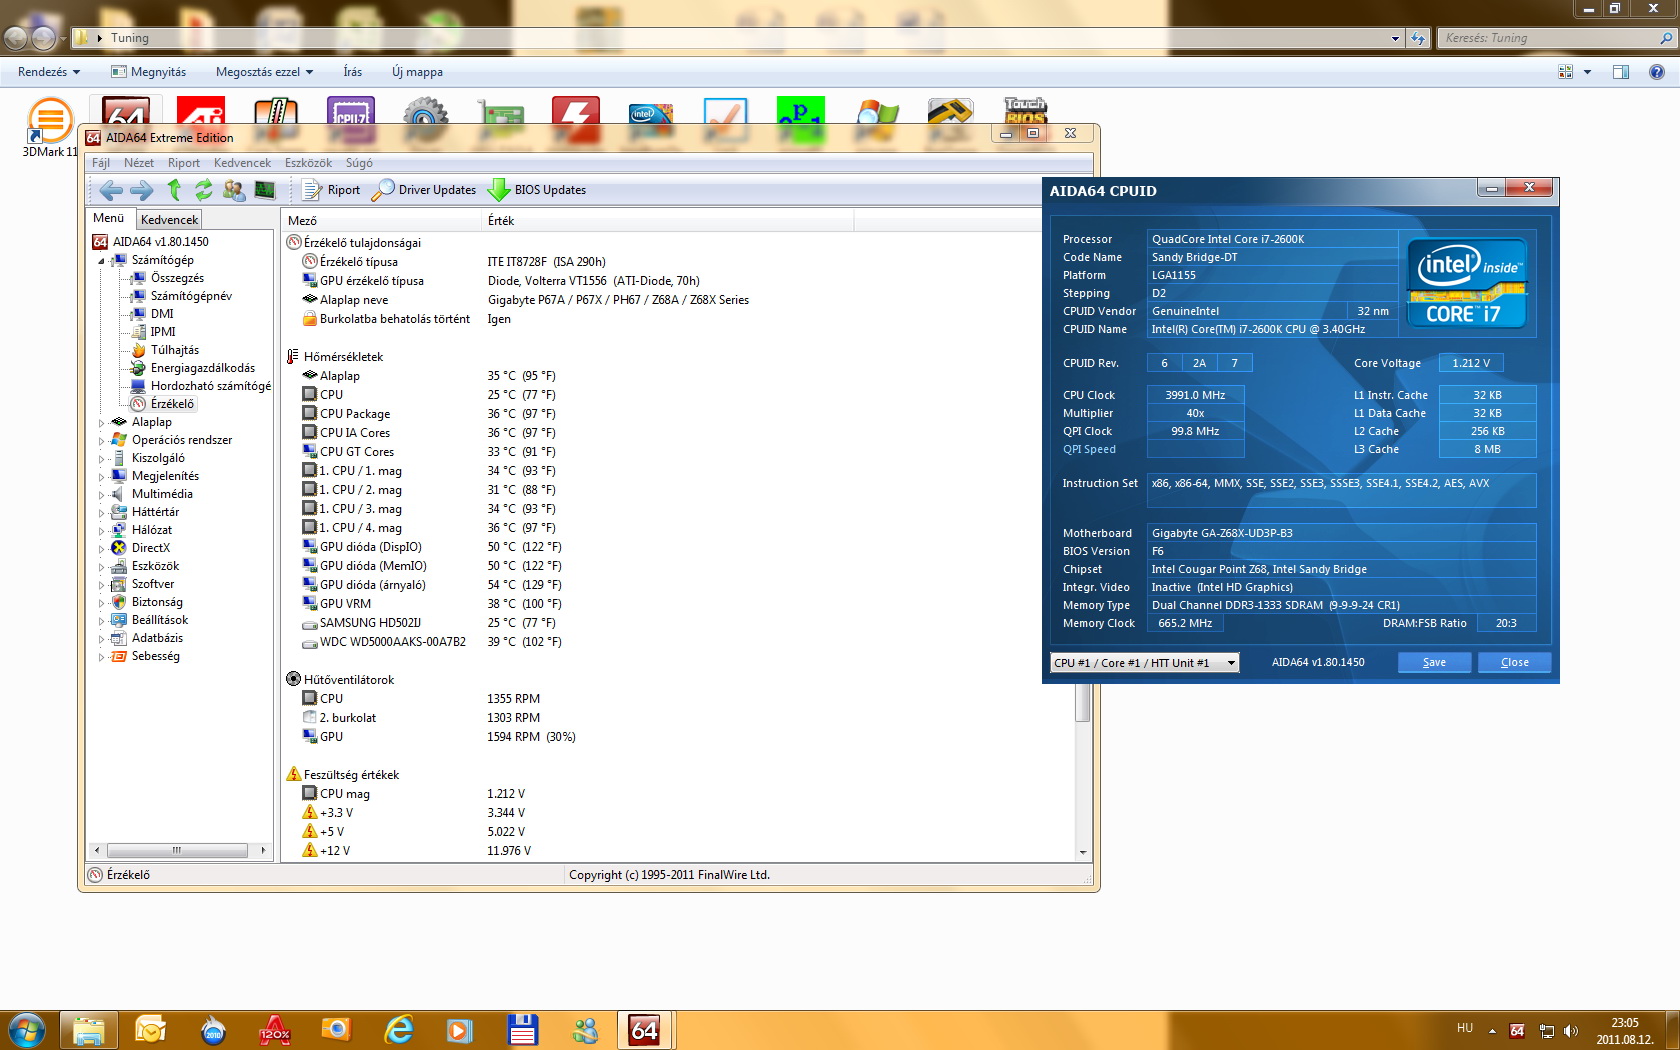Select Számítógépnév in the tree
The width and height of the screenshot is (1680, 1050).
(191, 296)
